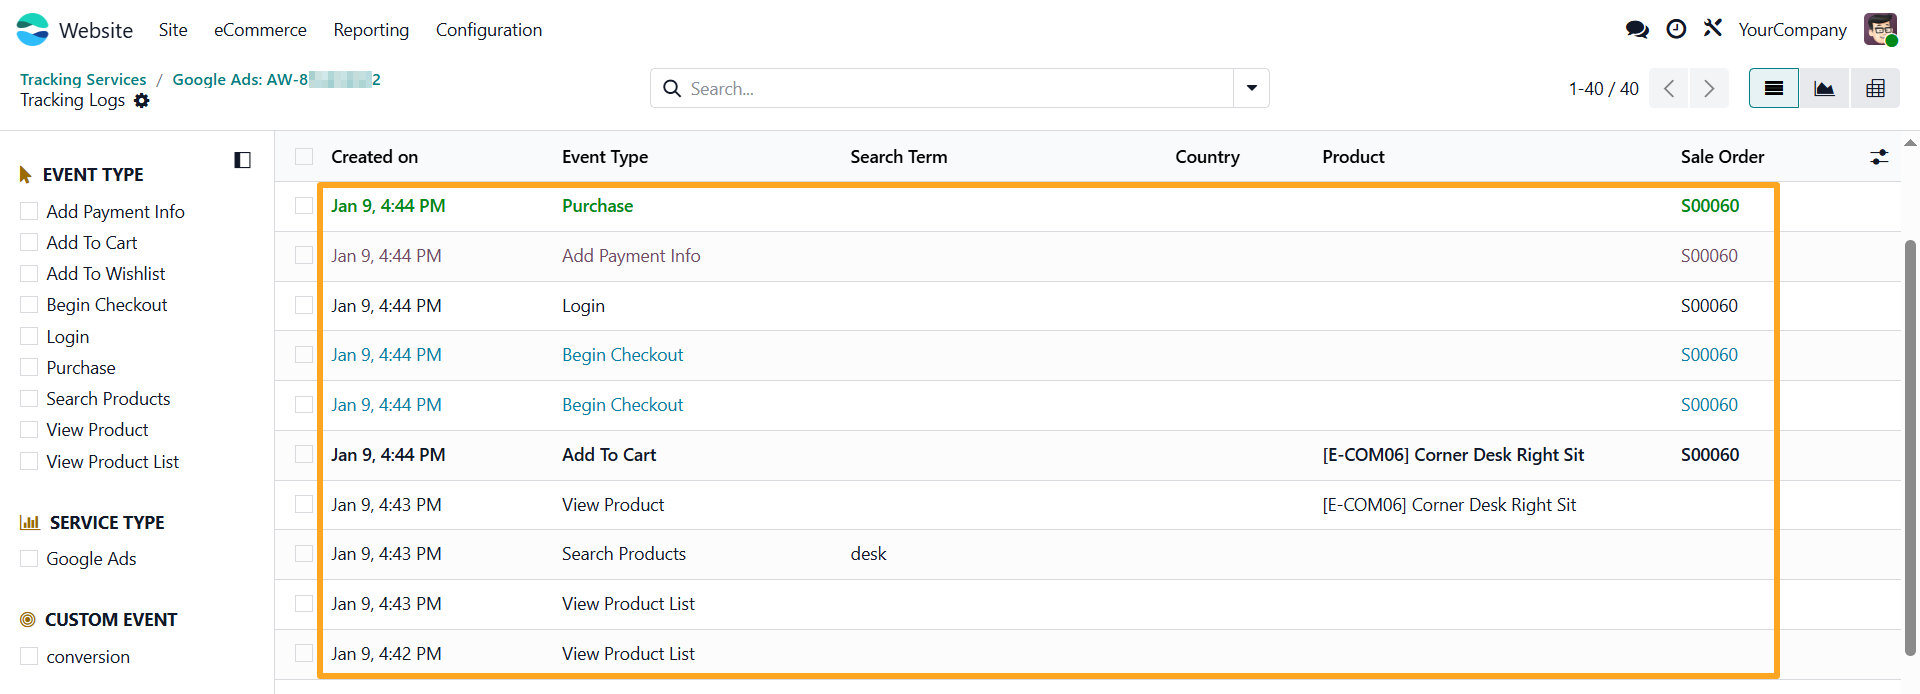Image resolution: width=1920 pixels, height=694 pixels.
Task: Click the vertical scrollbar thumb
Action: [1911, 447]
